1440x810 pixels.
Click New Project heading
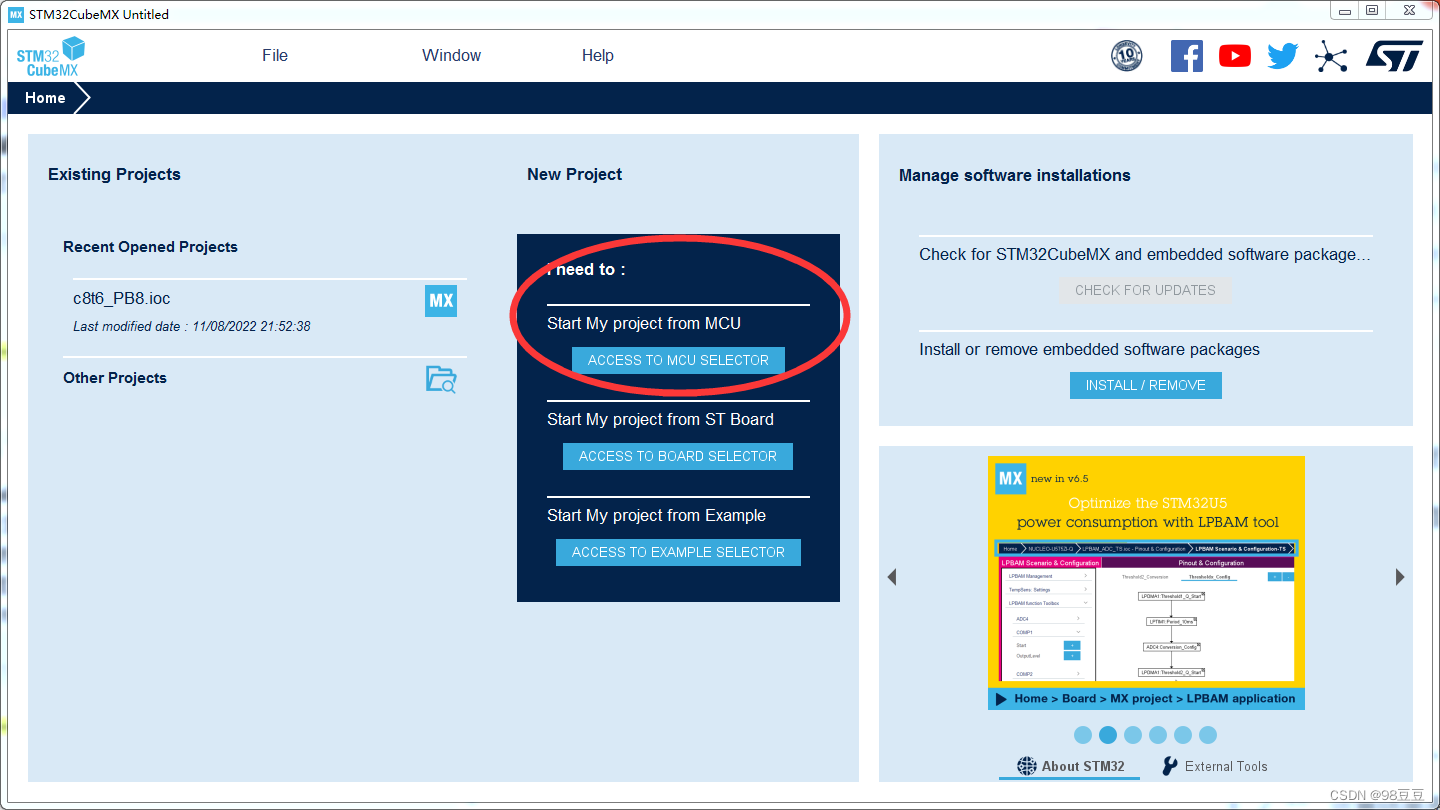click(574, 174)
